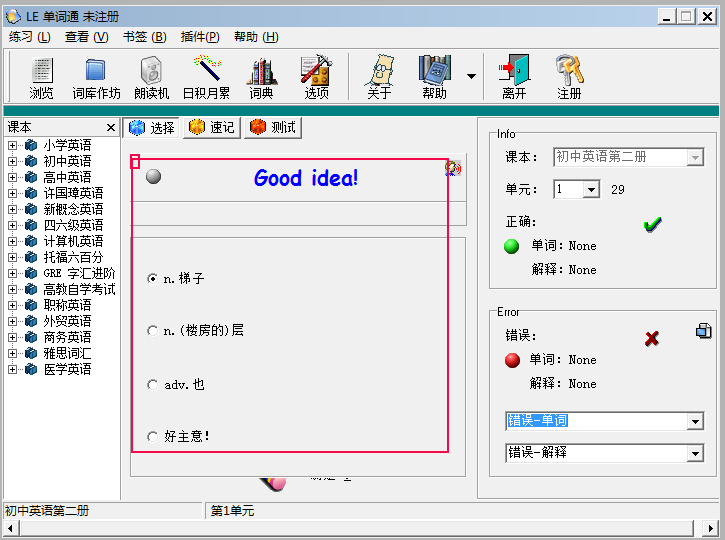Click the red X next to 错误

click(x=652, y=338)
